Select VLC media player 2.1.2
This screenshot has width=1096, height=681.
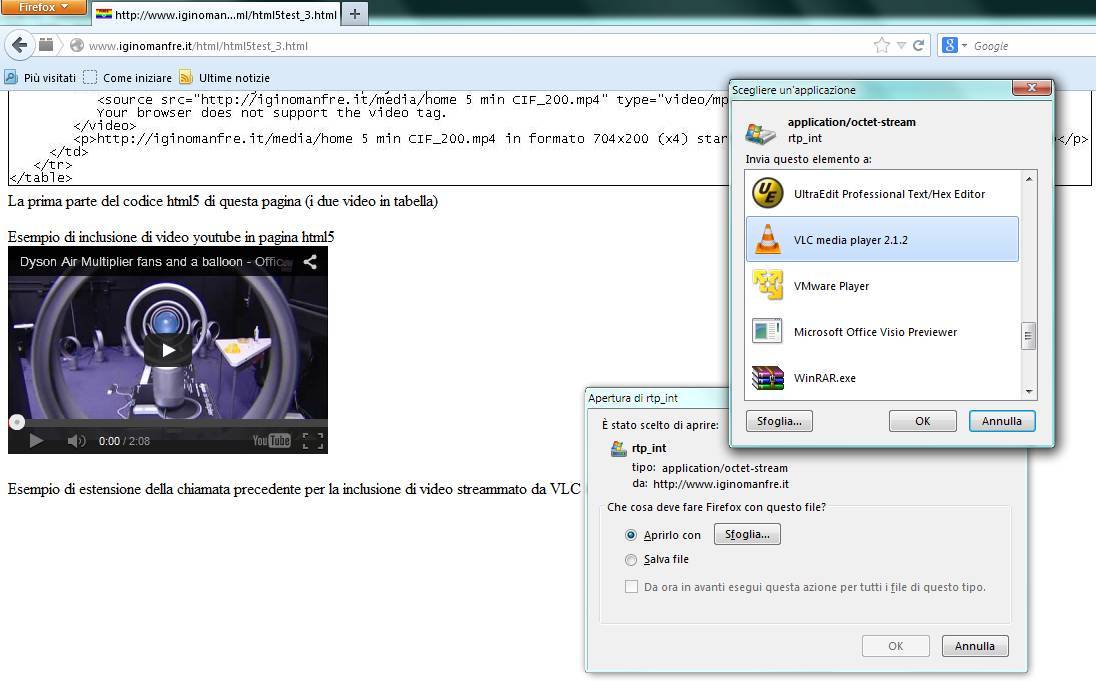(x=882, y=239)
